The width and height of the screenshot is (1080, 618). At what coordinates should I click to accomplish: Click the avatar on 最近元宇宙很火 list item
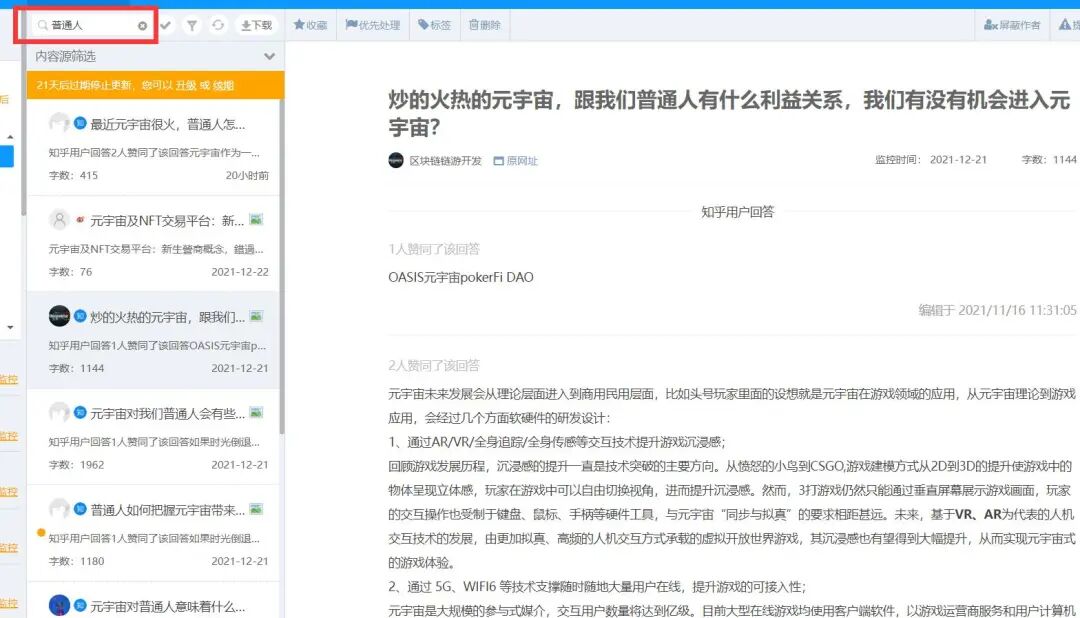click(x=59, y=123)
